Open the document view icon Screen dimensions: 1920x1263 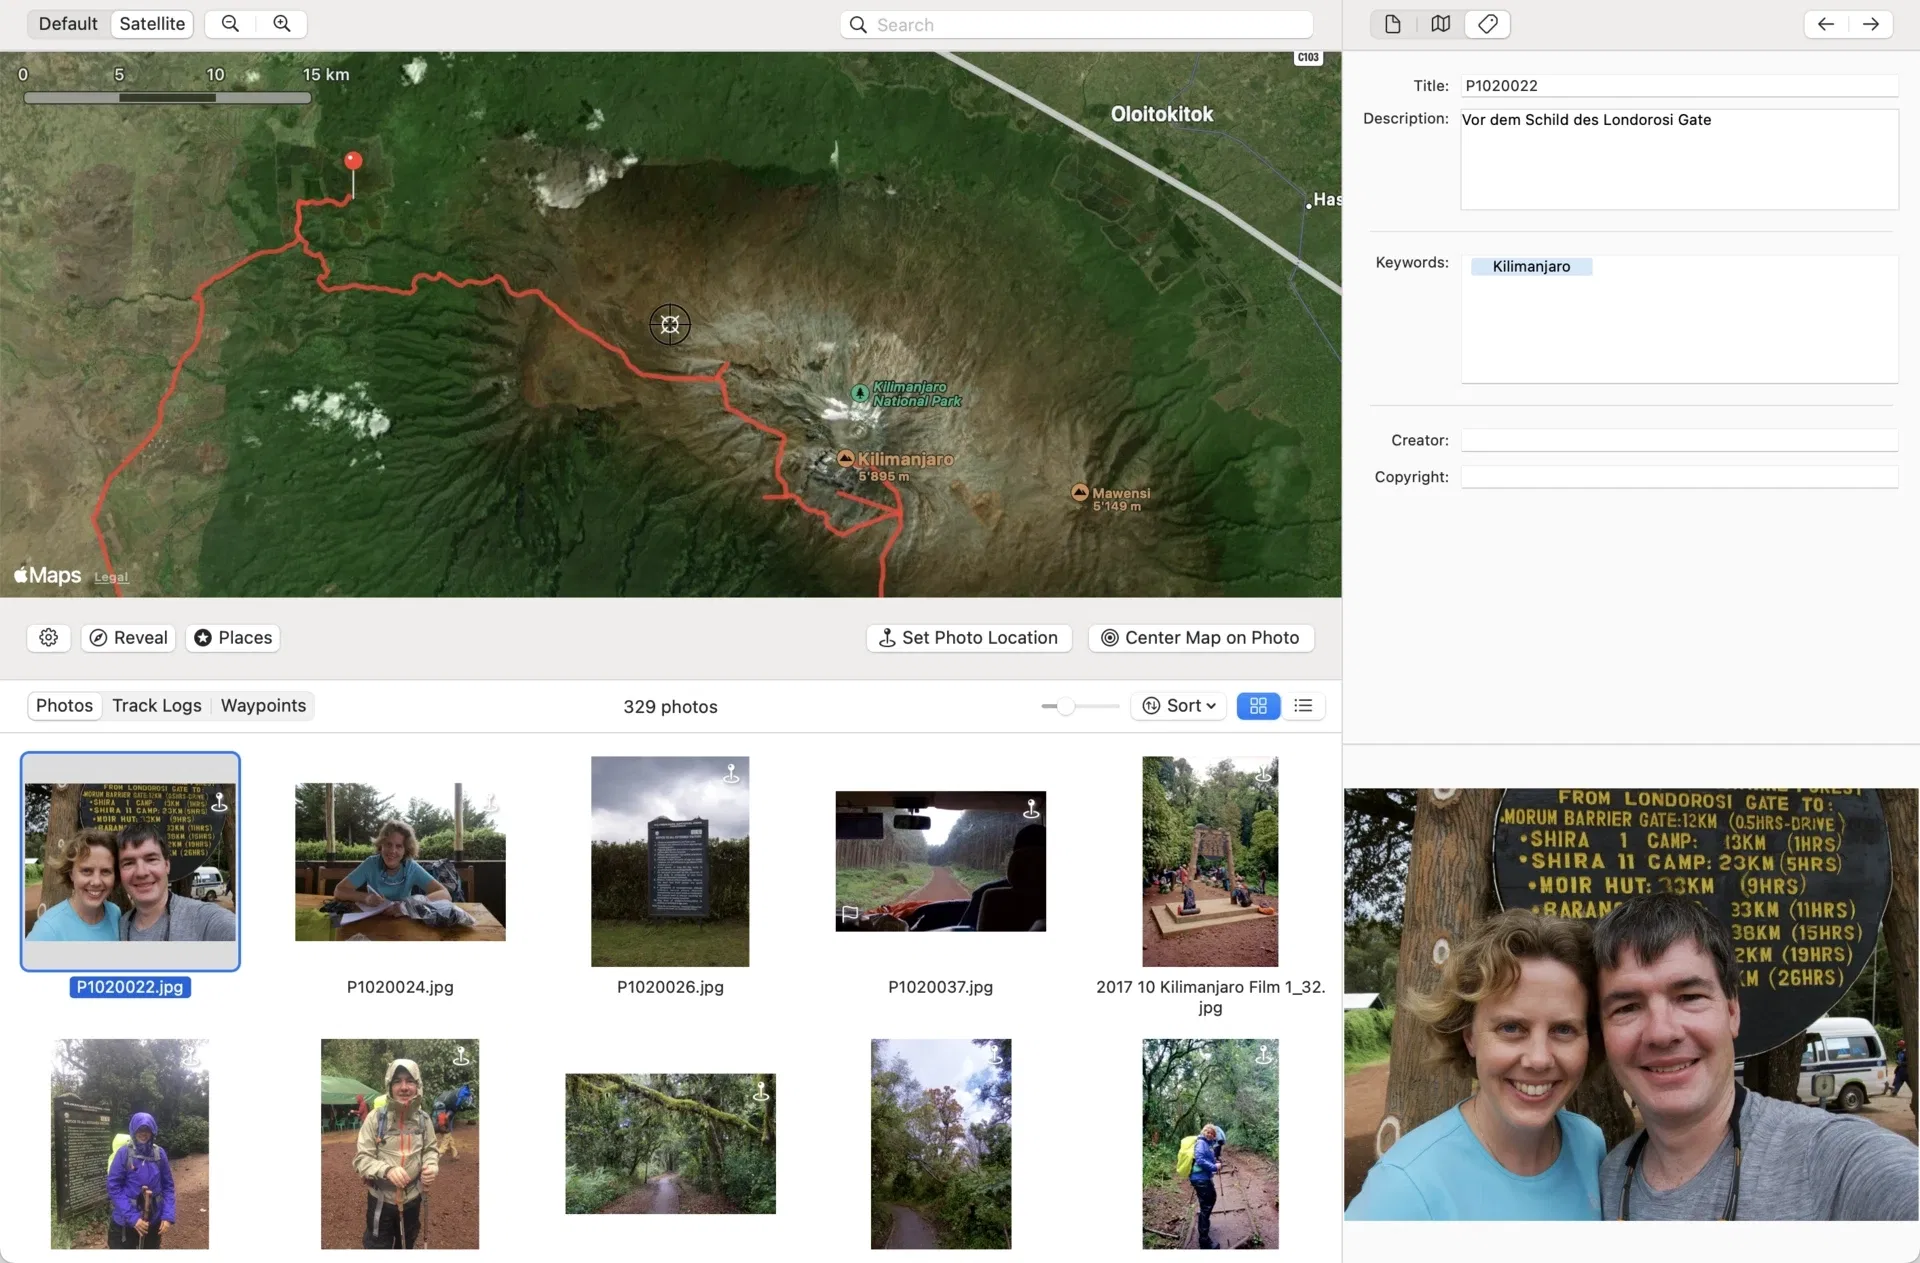point(1391,24)
